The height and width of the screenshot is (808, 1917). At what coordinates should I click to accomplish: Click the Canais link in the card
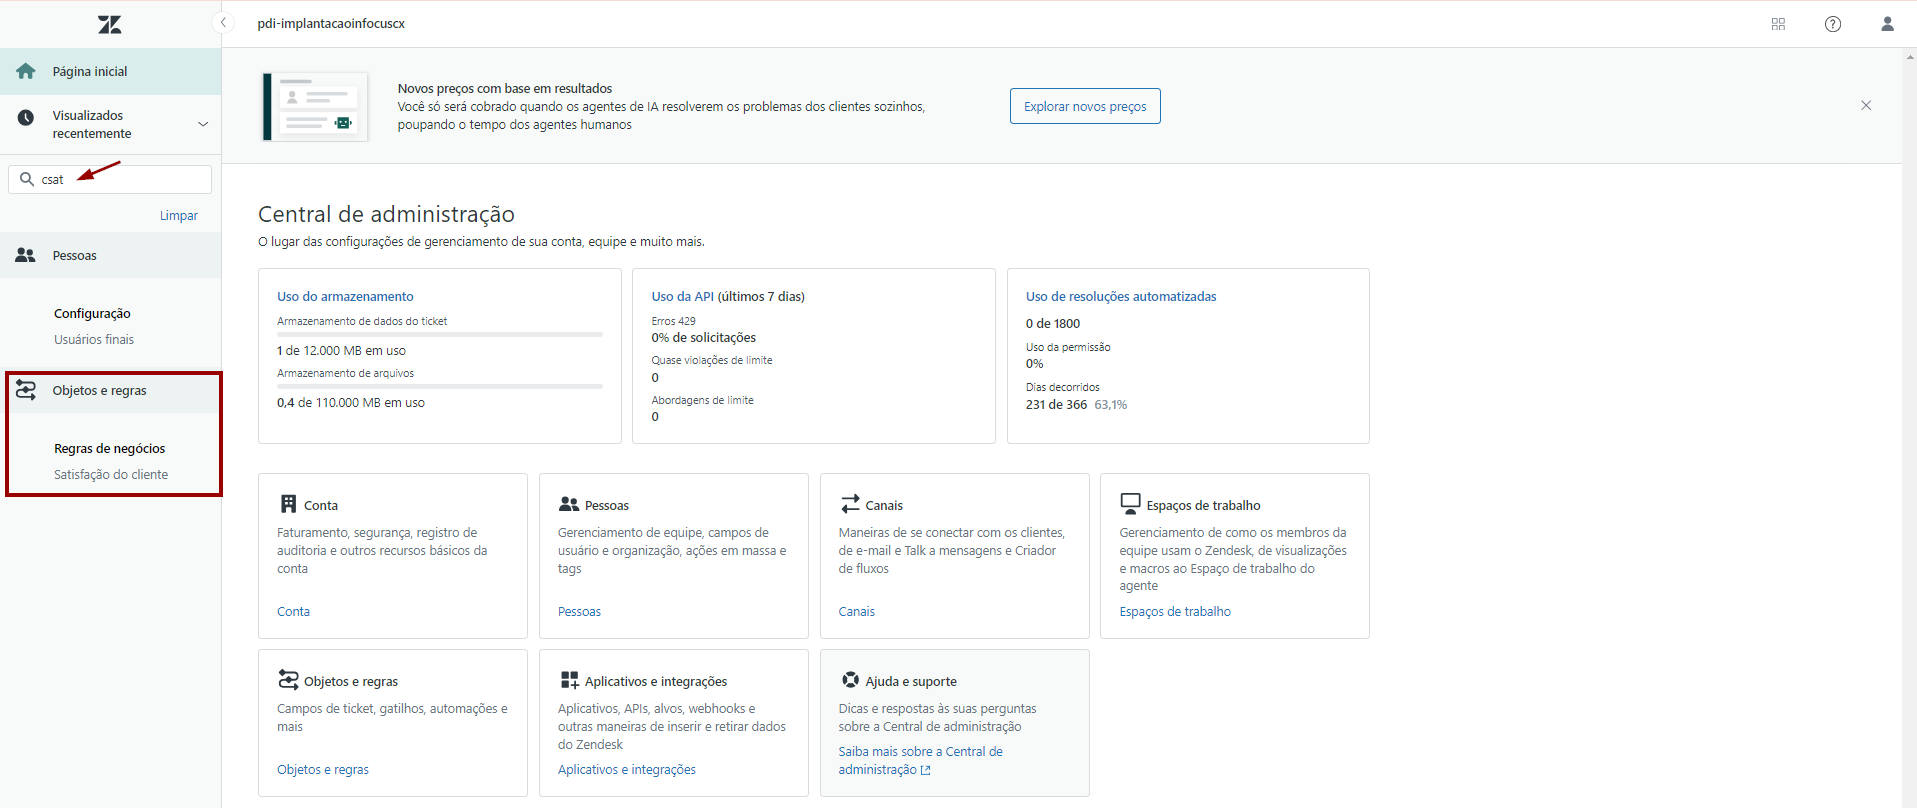pyautogui.click(x=856, y=611)
